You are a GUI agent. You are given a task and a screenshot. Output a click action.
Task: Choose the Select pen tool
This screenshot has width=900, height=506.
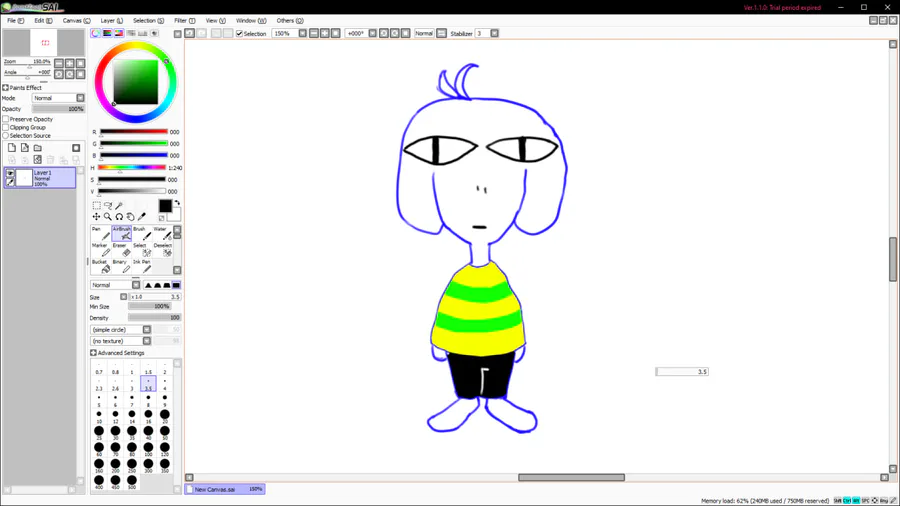click(x=142, y=250)
